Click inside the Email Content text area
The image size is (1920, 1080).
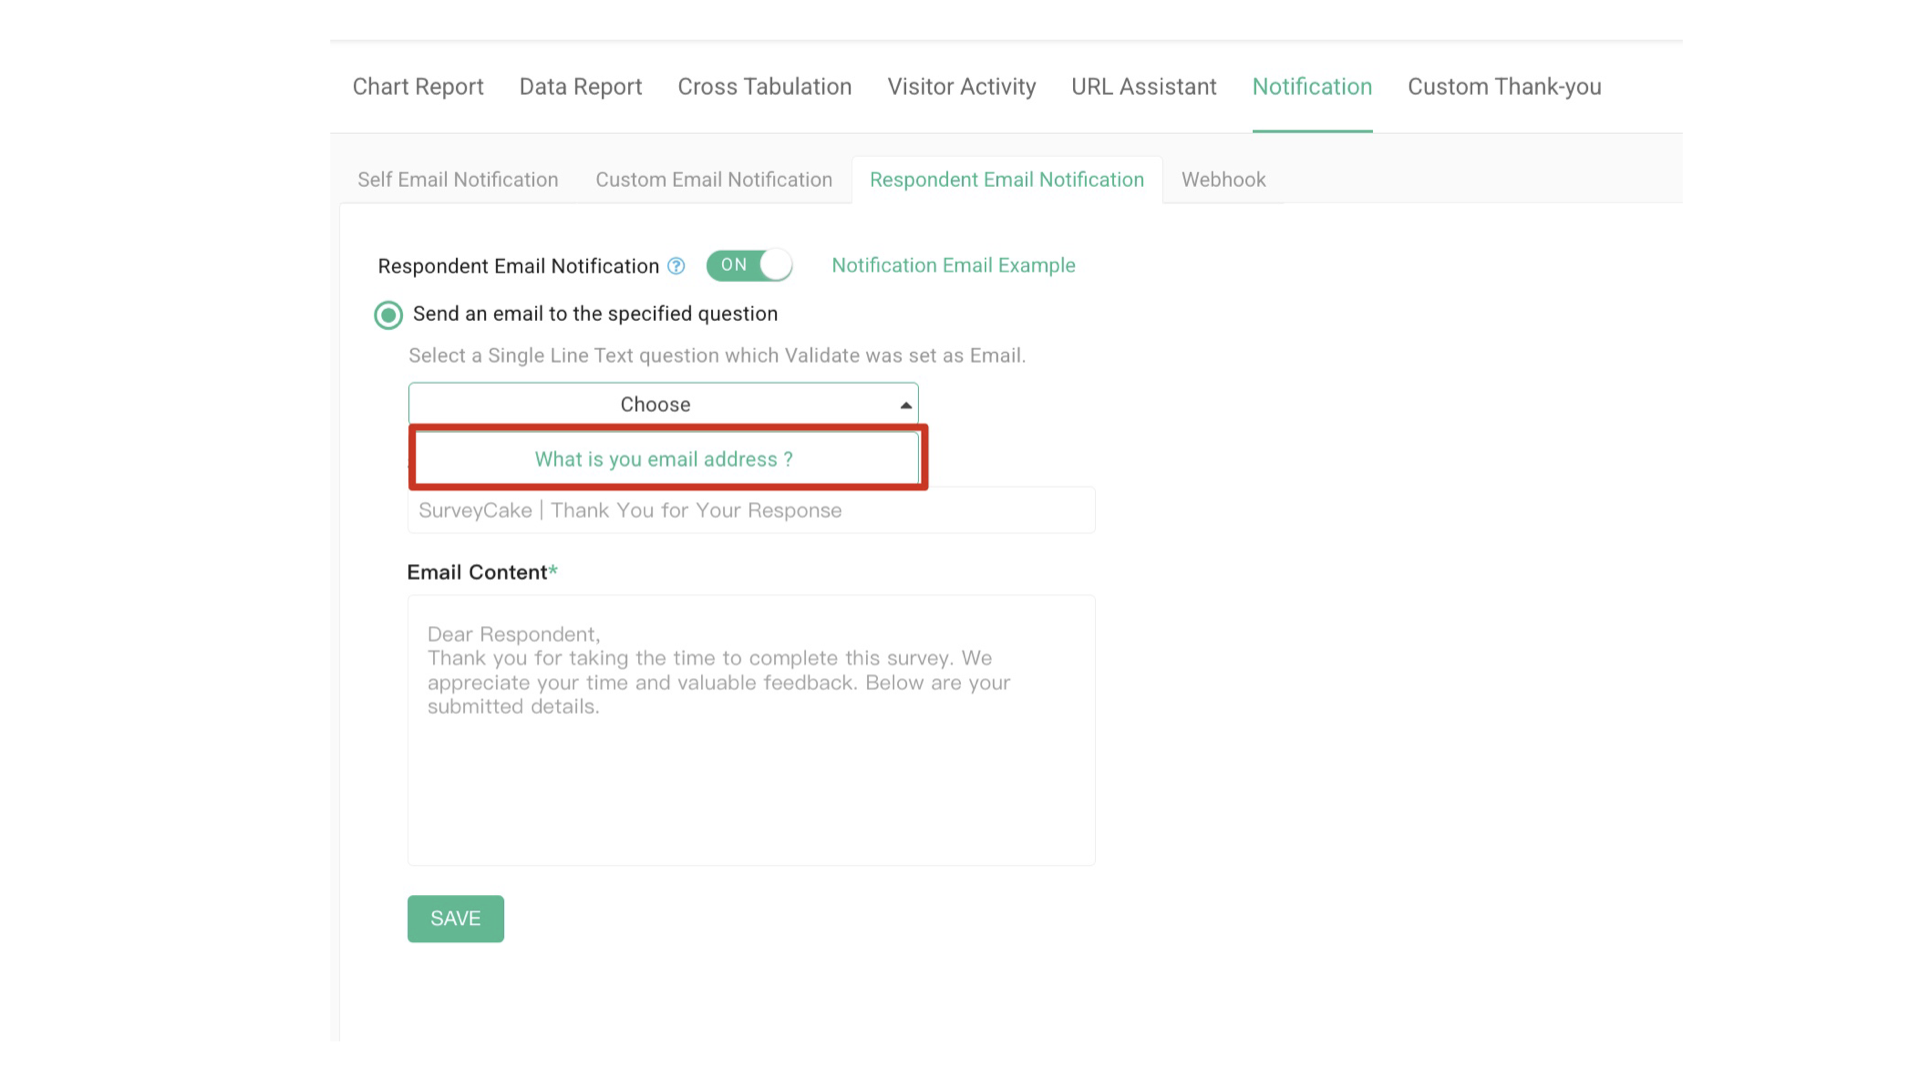pos(751,730)
